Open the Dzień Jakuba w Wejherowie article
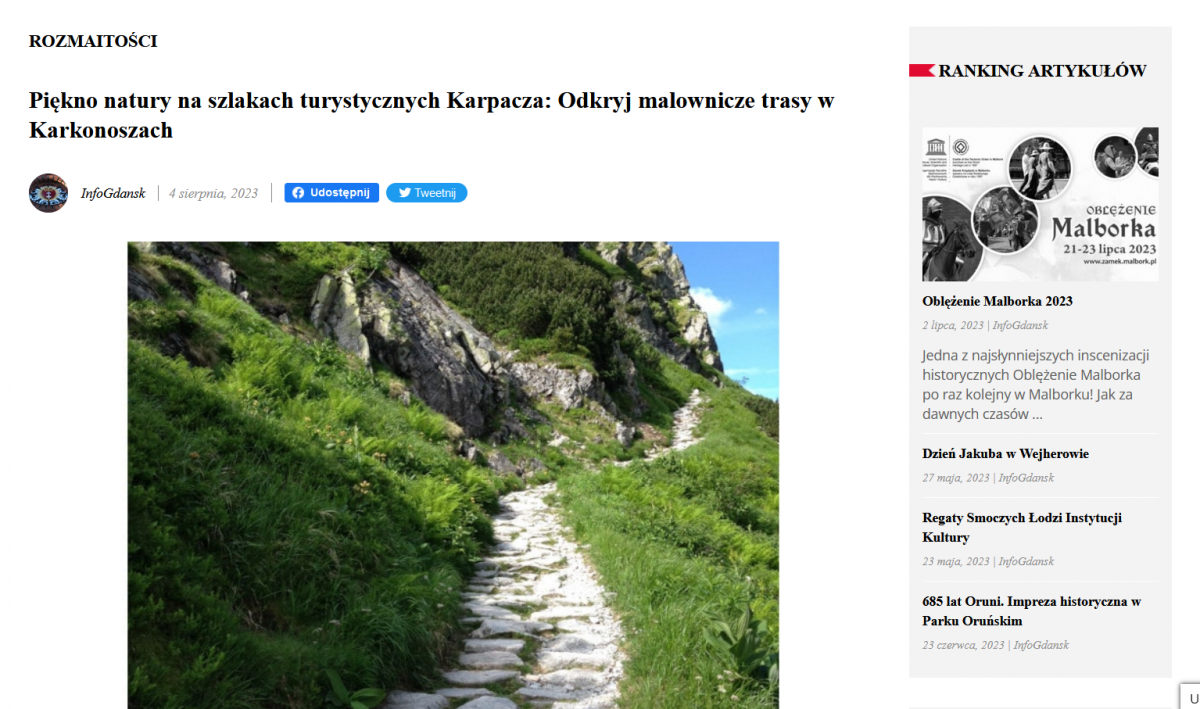 click(1005, 454)
